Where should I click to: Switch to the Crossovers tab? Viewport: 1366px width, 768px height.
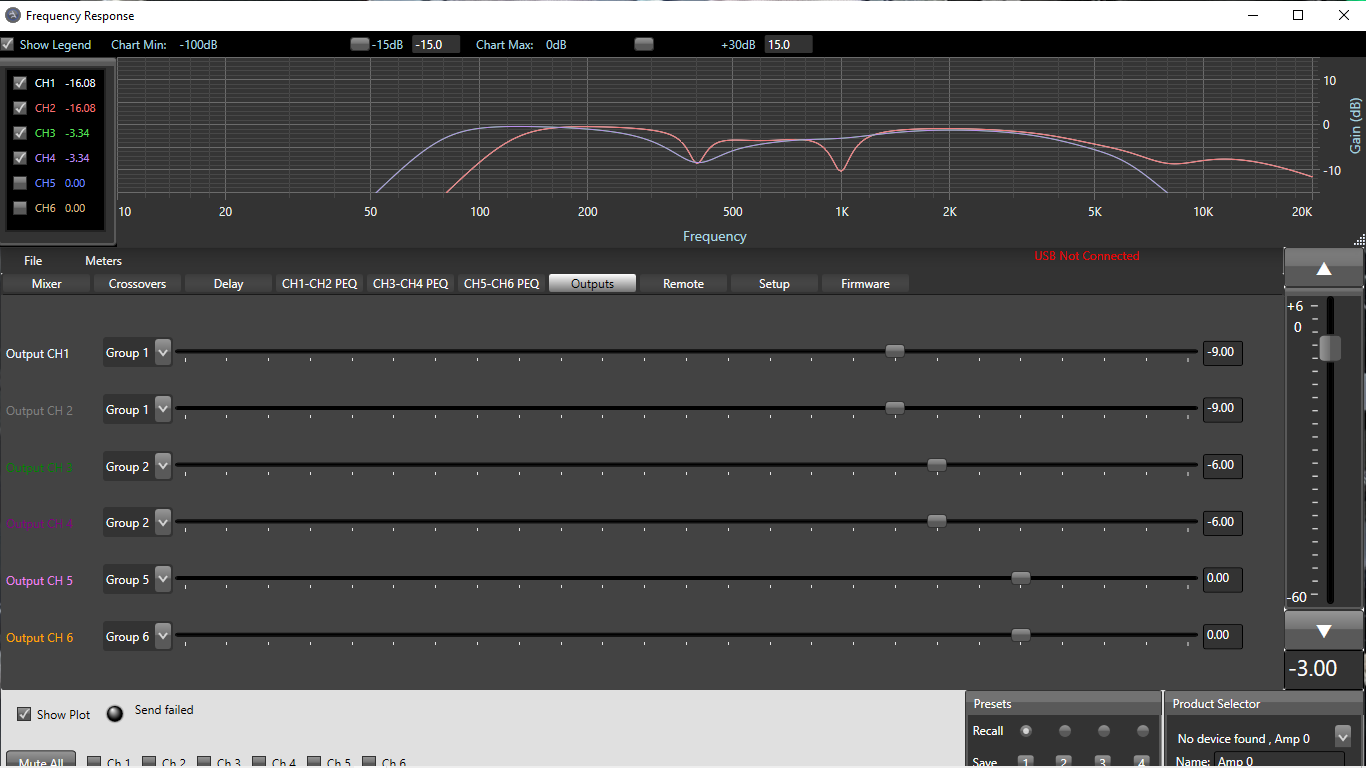[x=137, y=284]
